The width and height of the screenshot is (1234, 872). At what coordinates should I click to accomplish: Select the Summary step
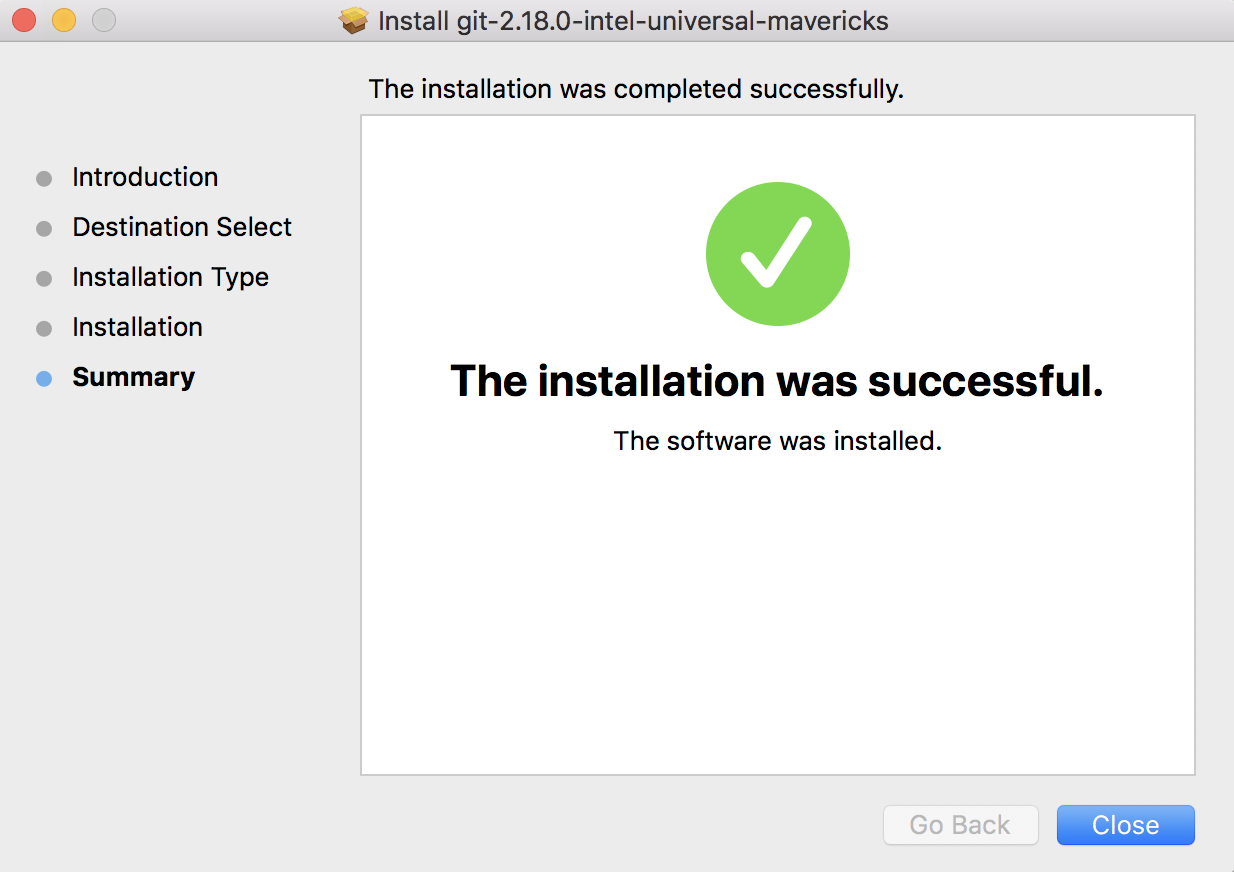(x=133, y=377)
